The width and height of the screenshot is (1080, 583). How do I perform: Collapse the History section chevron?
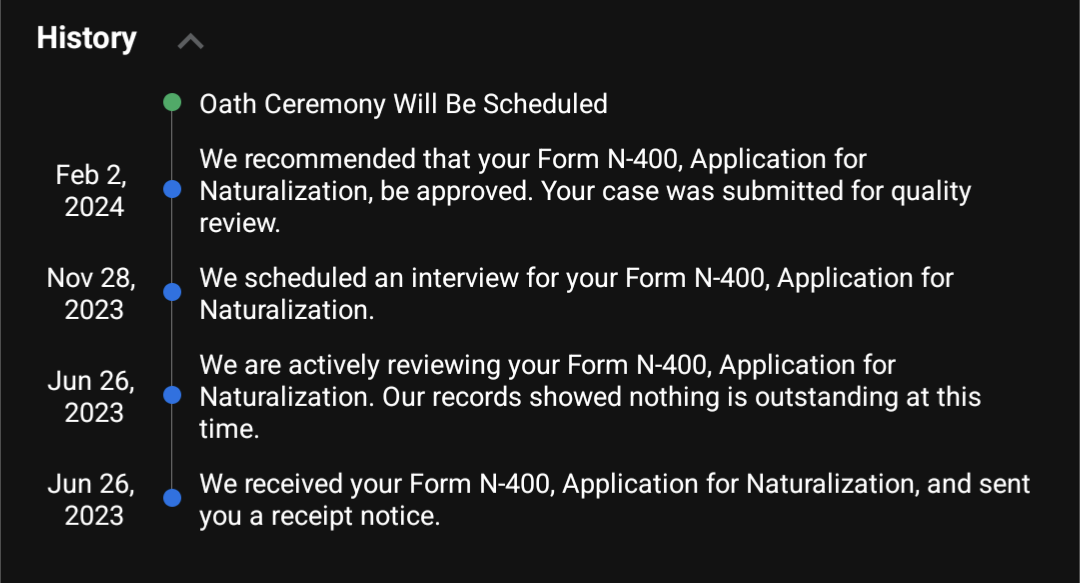pos(191,41)
